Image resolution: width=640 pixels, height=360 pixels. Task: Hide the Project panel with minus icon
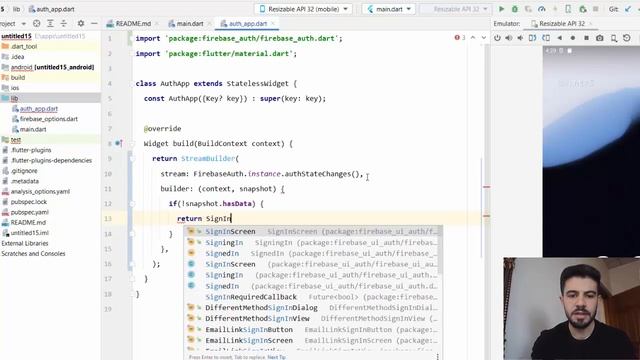(94, 24)
